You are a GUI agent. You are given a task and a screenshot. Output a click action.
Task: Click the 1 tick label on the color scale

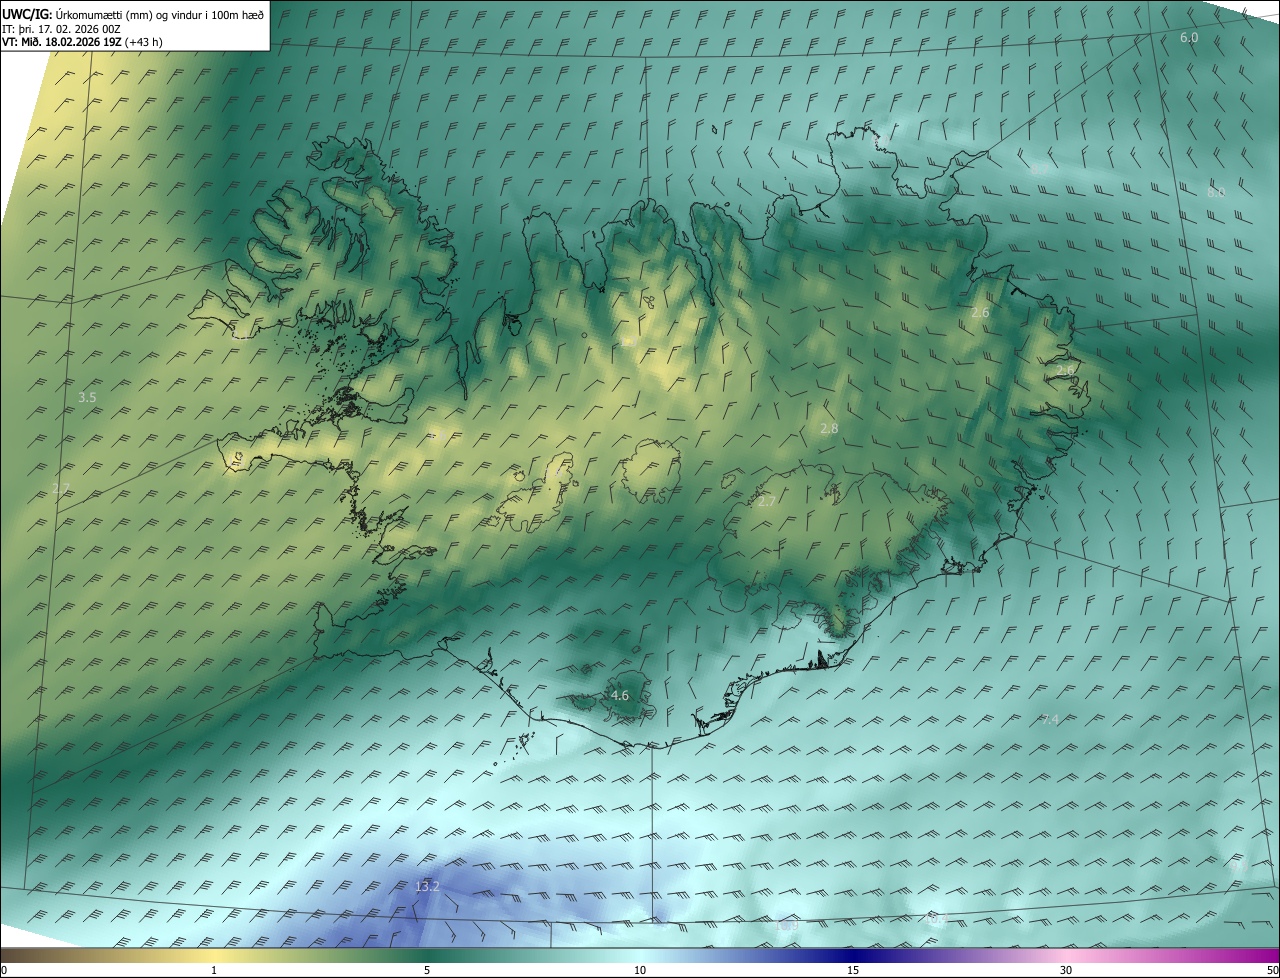214,970
